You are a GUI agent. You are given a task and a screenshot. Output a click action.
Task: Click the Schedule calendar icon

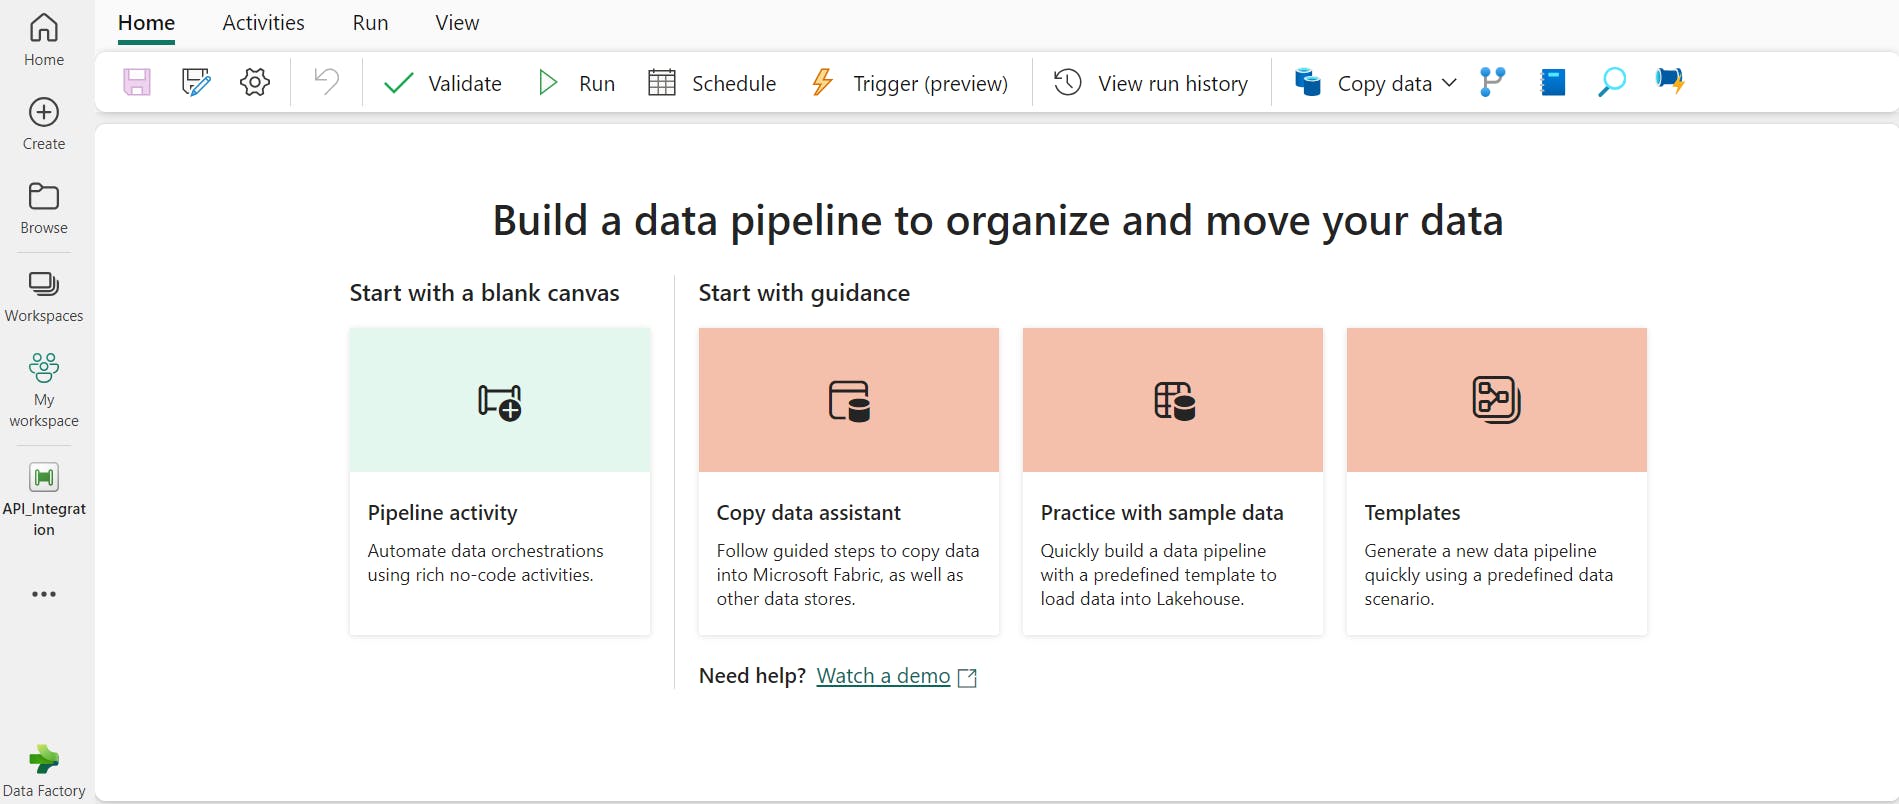coord(662,82)
